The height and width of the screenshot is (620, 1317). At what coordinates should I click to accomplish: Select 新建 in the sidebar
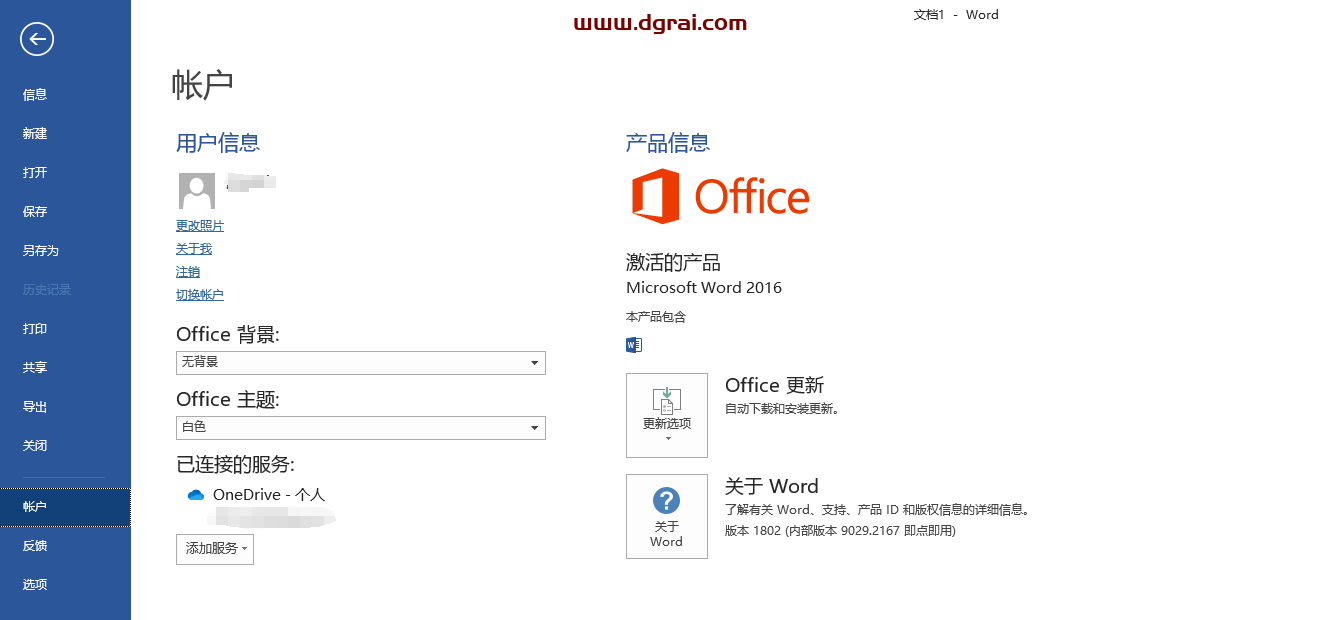pos(65,134)
